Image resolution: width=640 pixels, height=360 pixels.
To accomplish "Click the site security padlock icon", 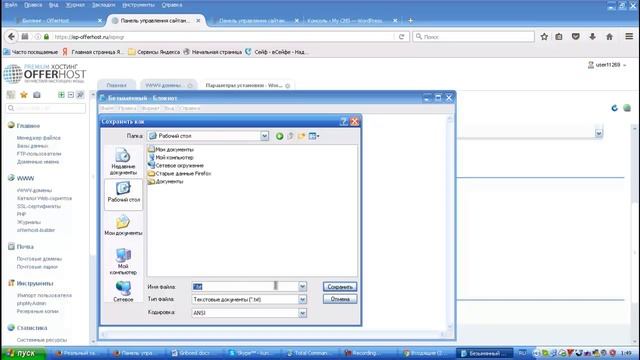I will (x=47, y=37).
